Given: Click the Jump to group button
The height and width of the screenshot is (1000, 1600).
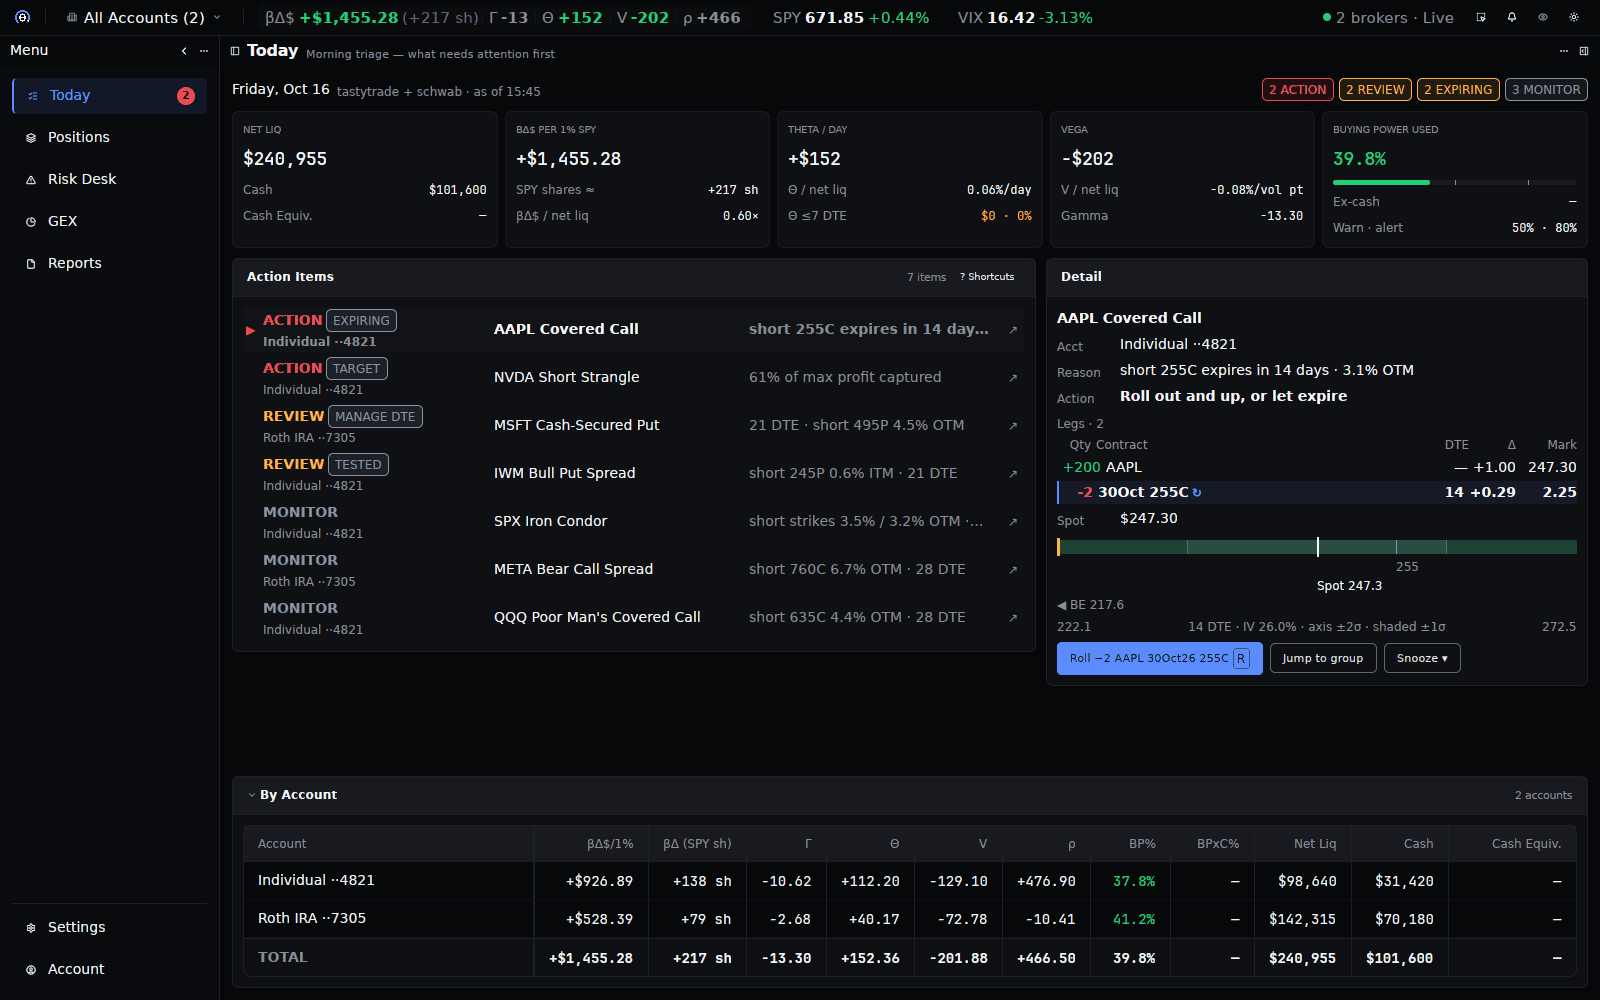Looking at the screenshot, I should pyautogui.click(x=1323, y=658).
